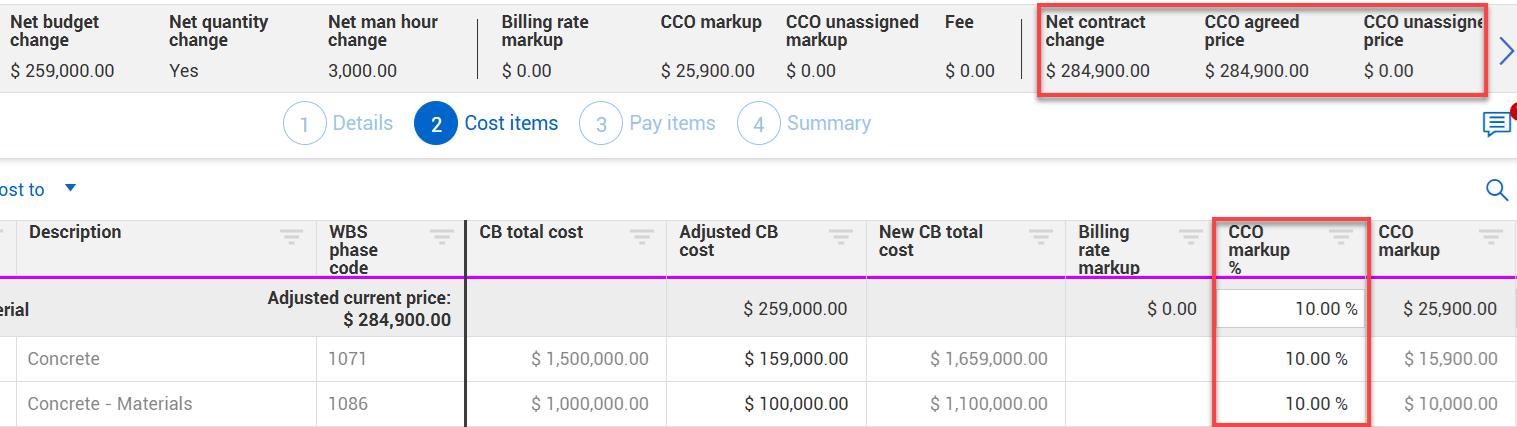Screen dimensions: 1517x427
Task: Open filter icon on WBS phase code column
Action: pyautogui.click(x=441, y=237)
